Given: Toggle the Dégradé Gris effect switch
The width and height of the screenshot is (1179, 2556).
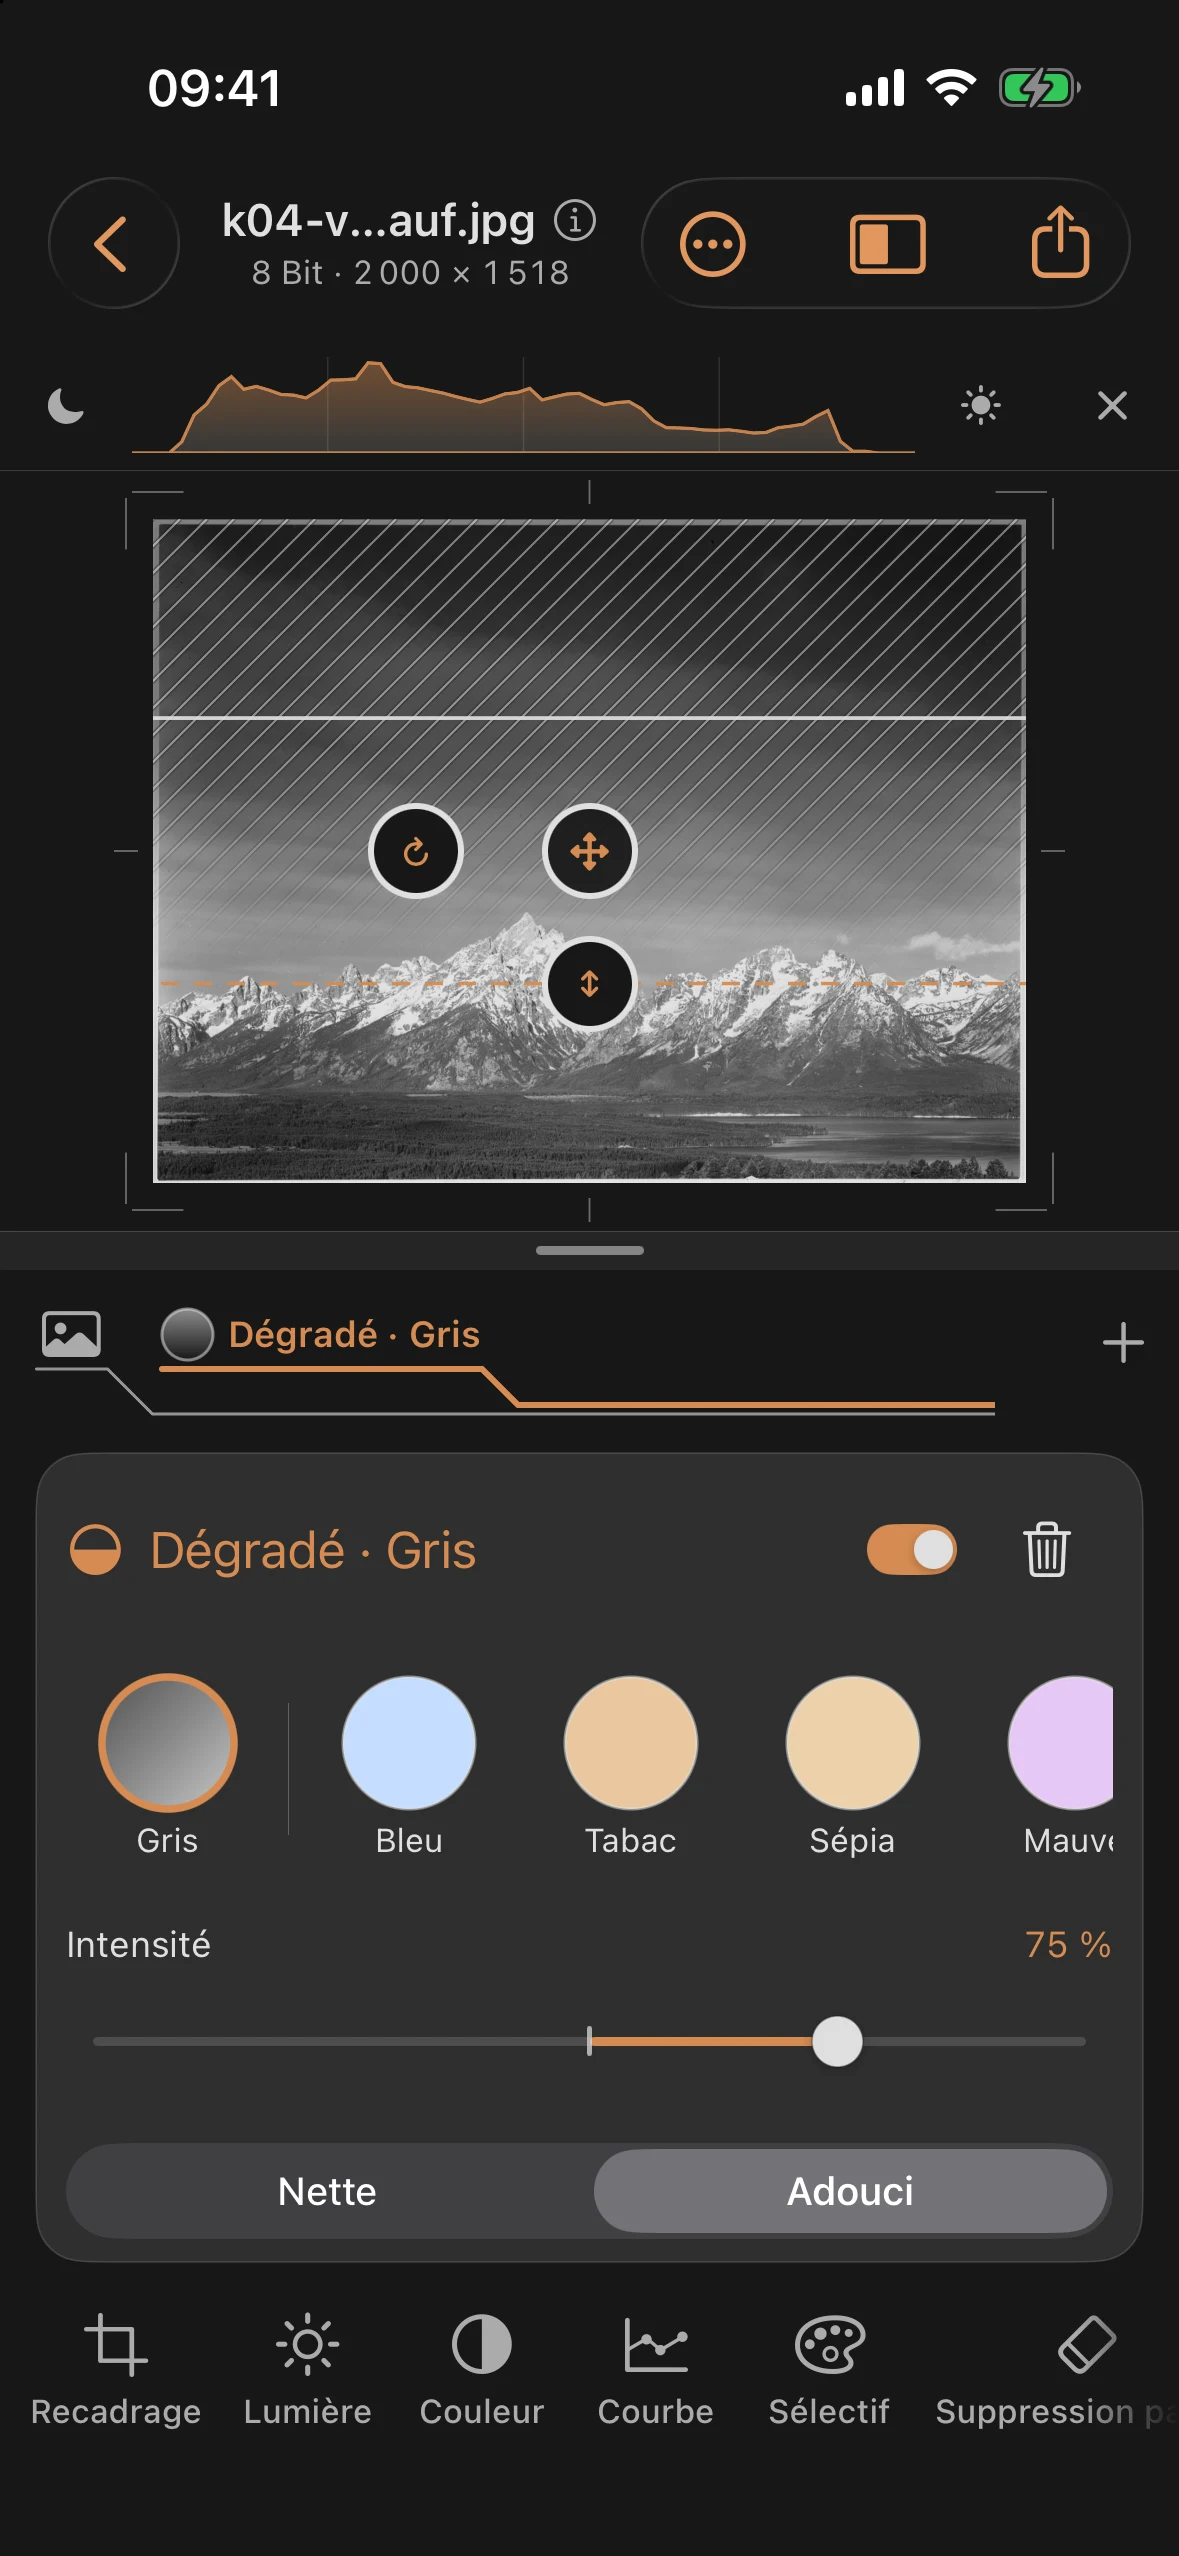Looking at the screenshot, I should [911, 1550].
